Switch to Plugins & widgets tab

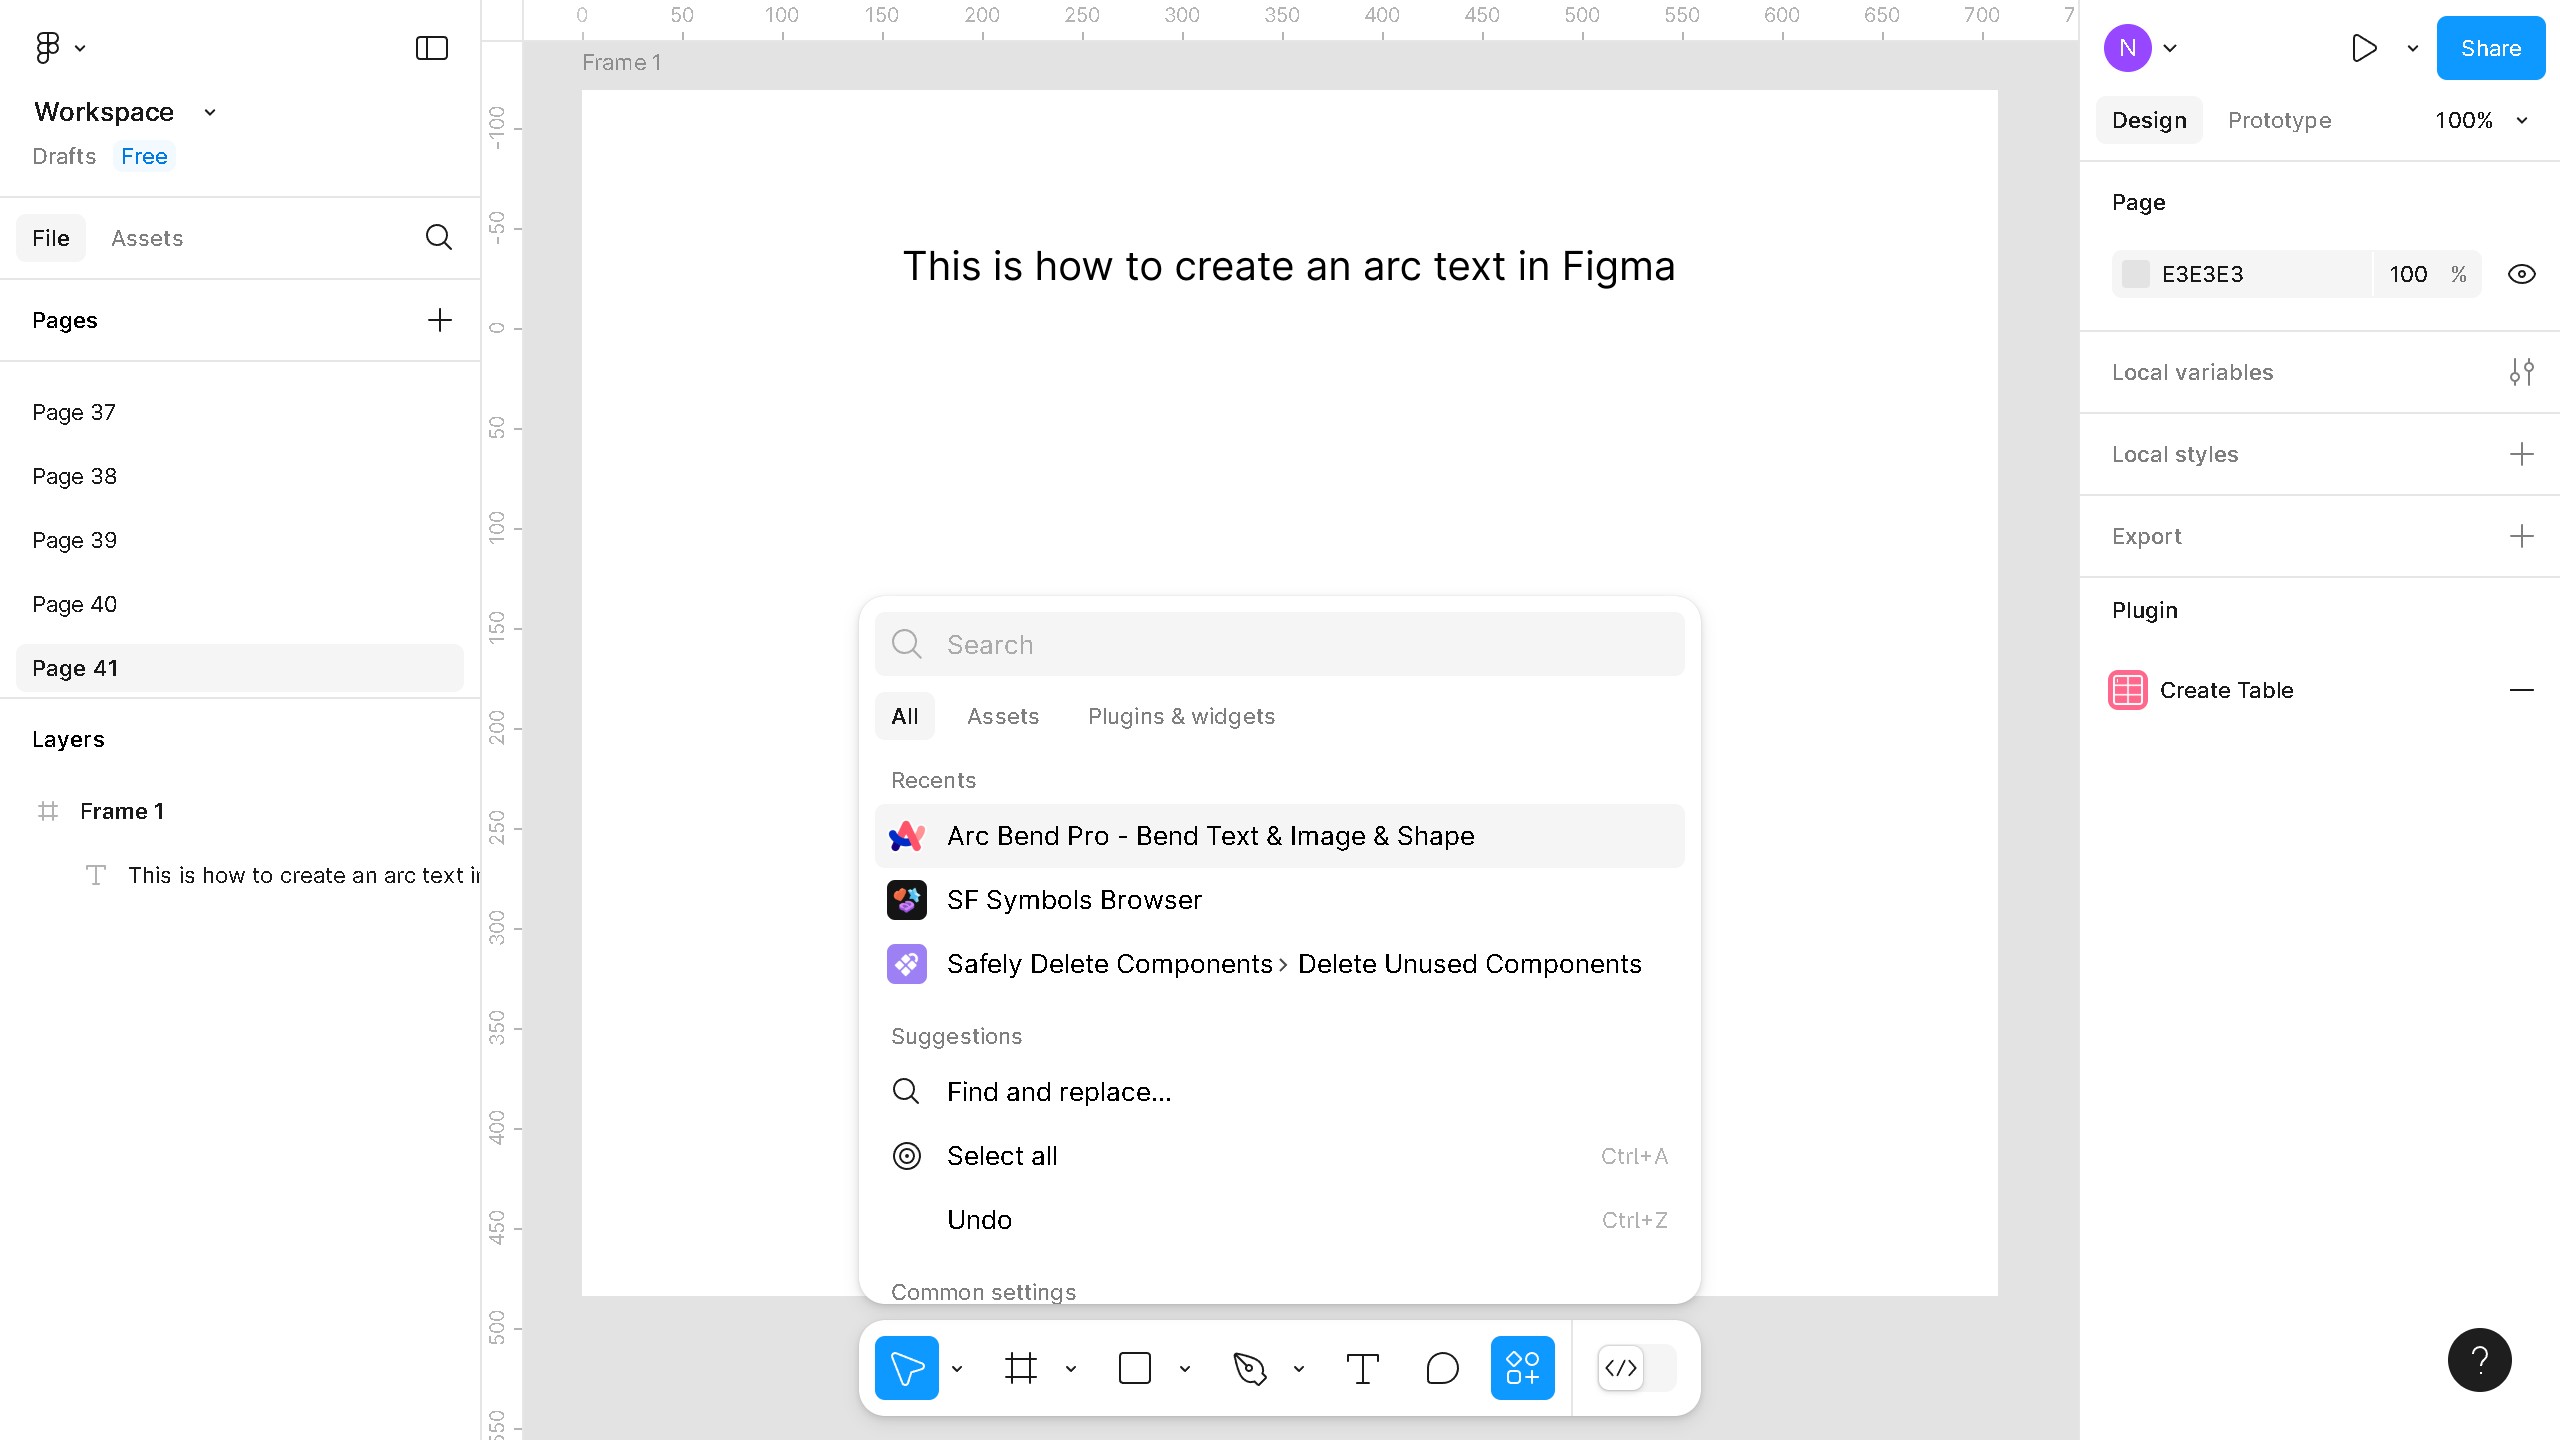(x=1181, y=716)
